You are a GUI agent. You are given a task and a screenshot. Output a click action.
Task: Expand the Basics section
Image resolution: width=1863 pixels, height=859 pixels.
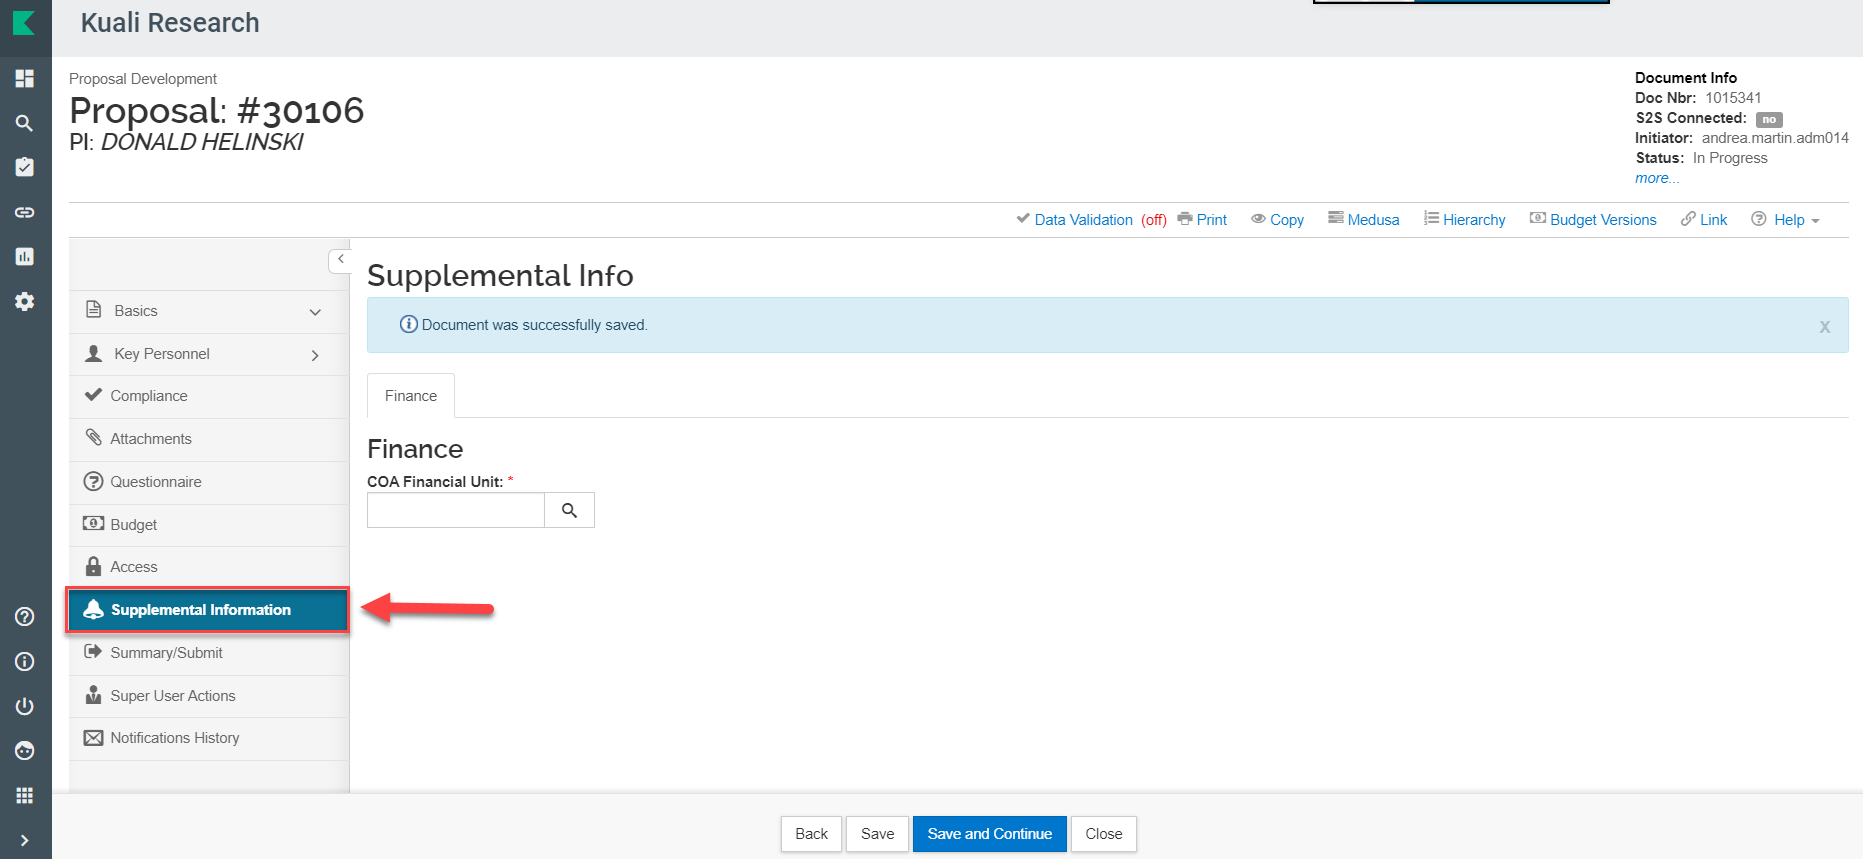coord(209,311)
